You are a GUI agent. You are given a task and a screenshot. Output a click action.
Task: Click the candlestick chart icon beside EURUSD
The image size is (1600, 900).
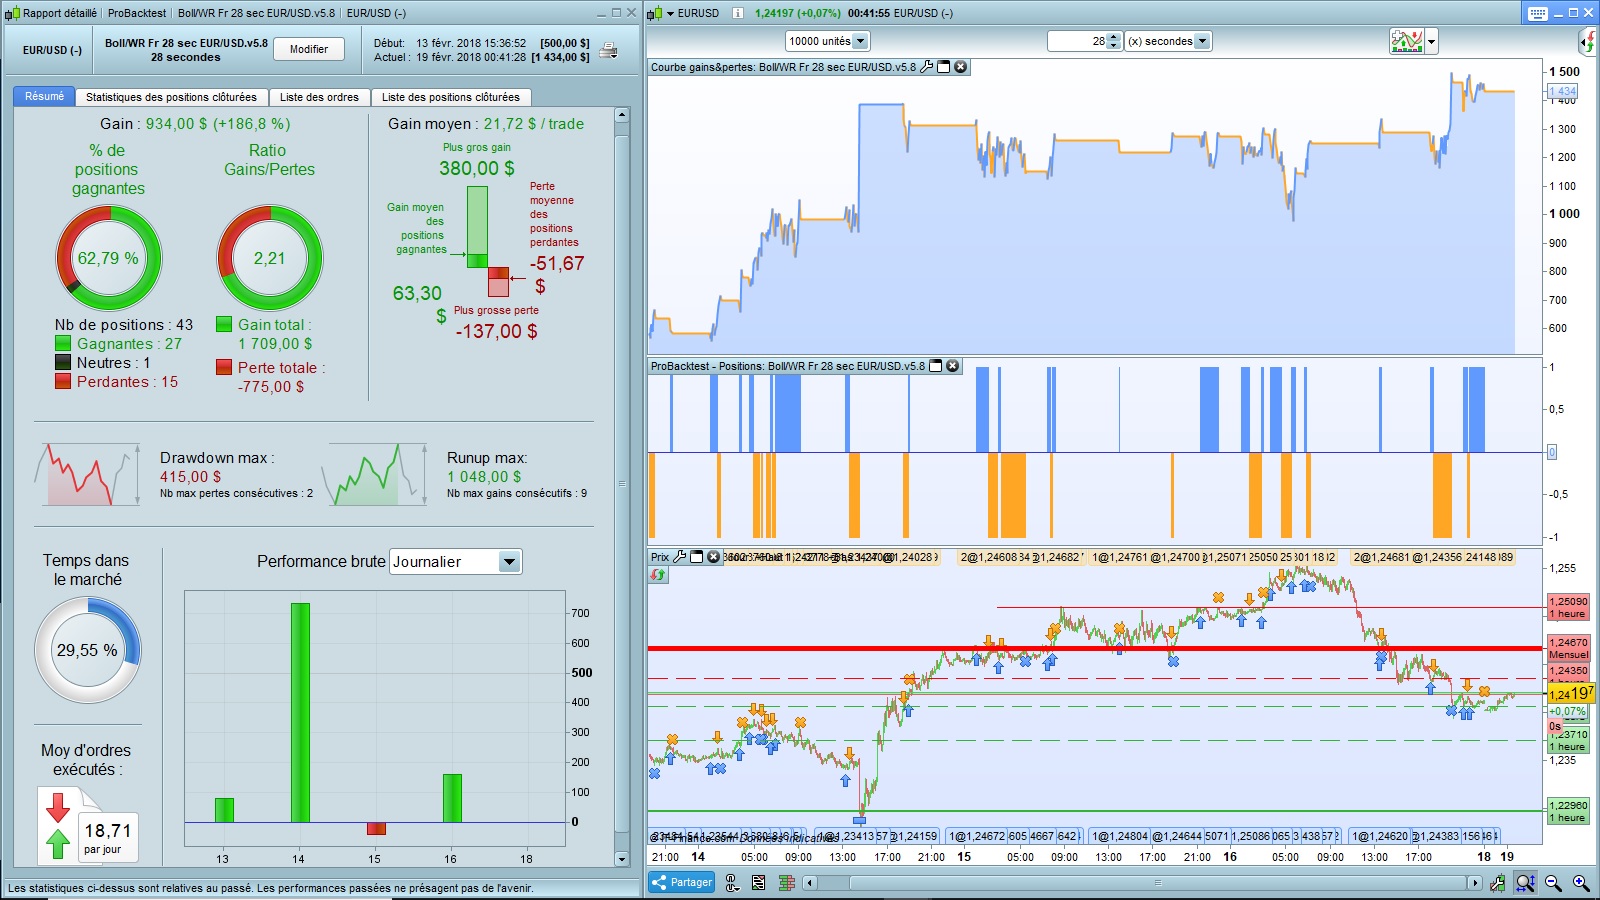[x=655, y=13]
